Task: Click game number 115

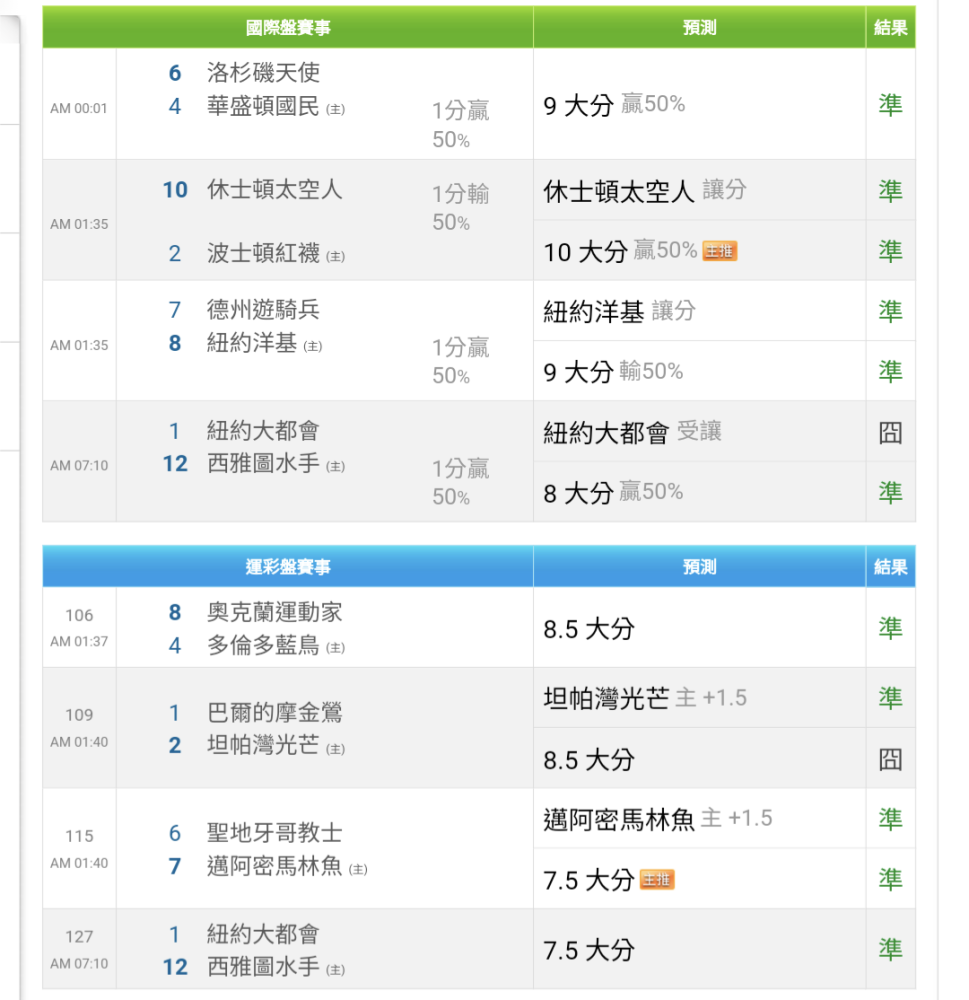Action: [x=79, y=836]
